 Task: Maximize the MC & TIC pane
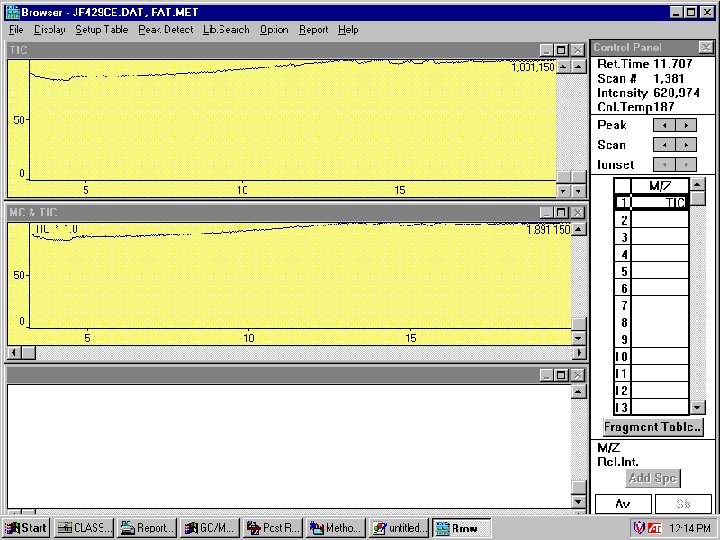click(561, 212)
